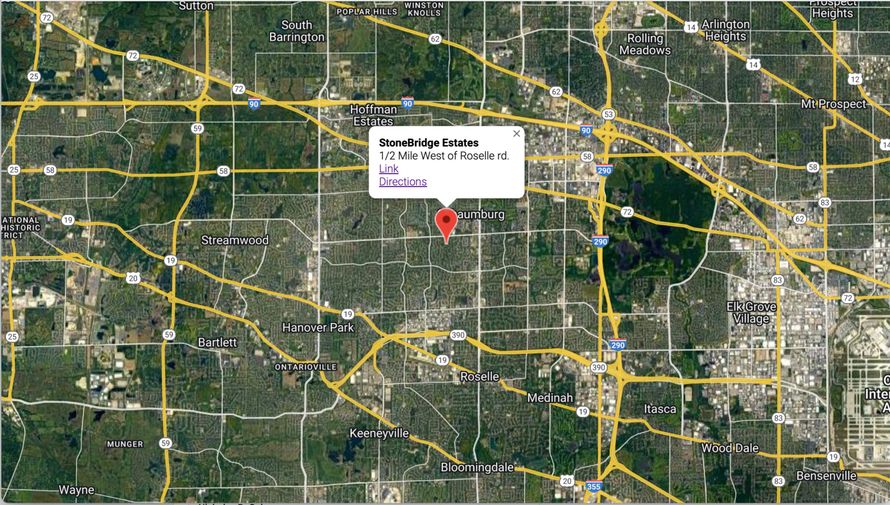This screenshot has width=890, height=505.
Task: Close the StoneBridge Estates info popup
Action: pos(516,134)
